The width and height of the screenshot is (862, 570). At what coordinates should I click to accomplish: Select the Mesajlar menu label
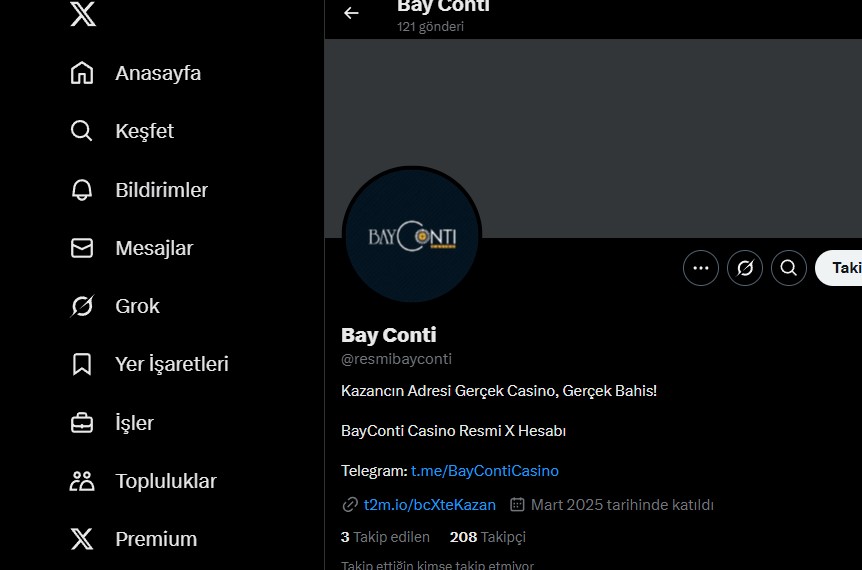pos(154,248)
